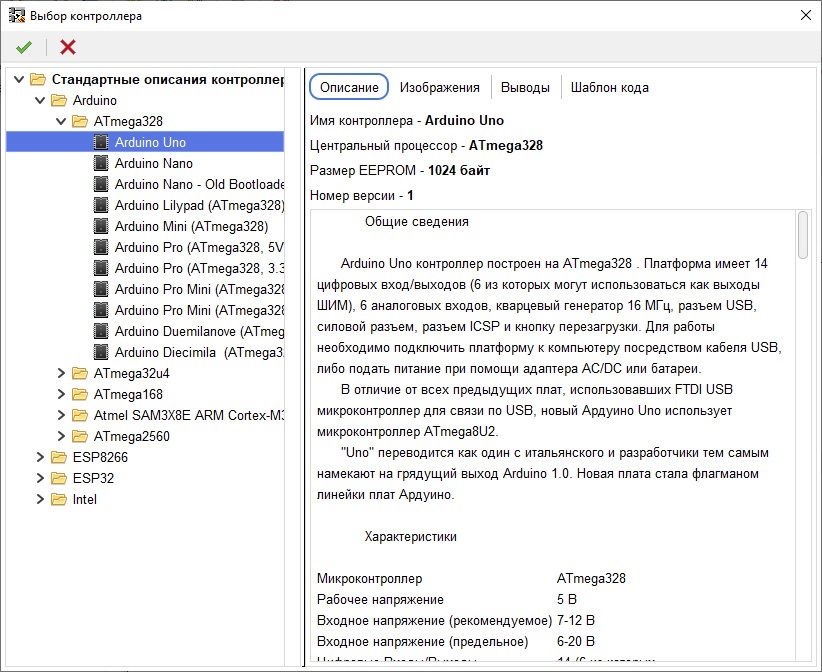Viewport: 822px width, 672px height.
Task: Click the ATmega2560 folder icon
Action: [80, 436]
